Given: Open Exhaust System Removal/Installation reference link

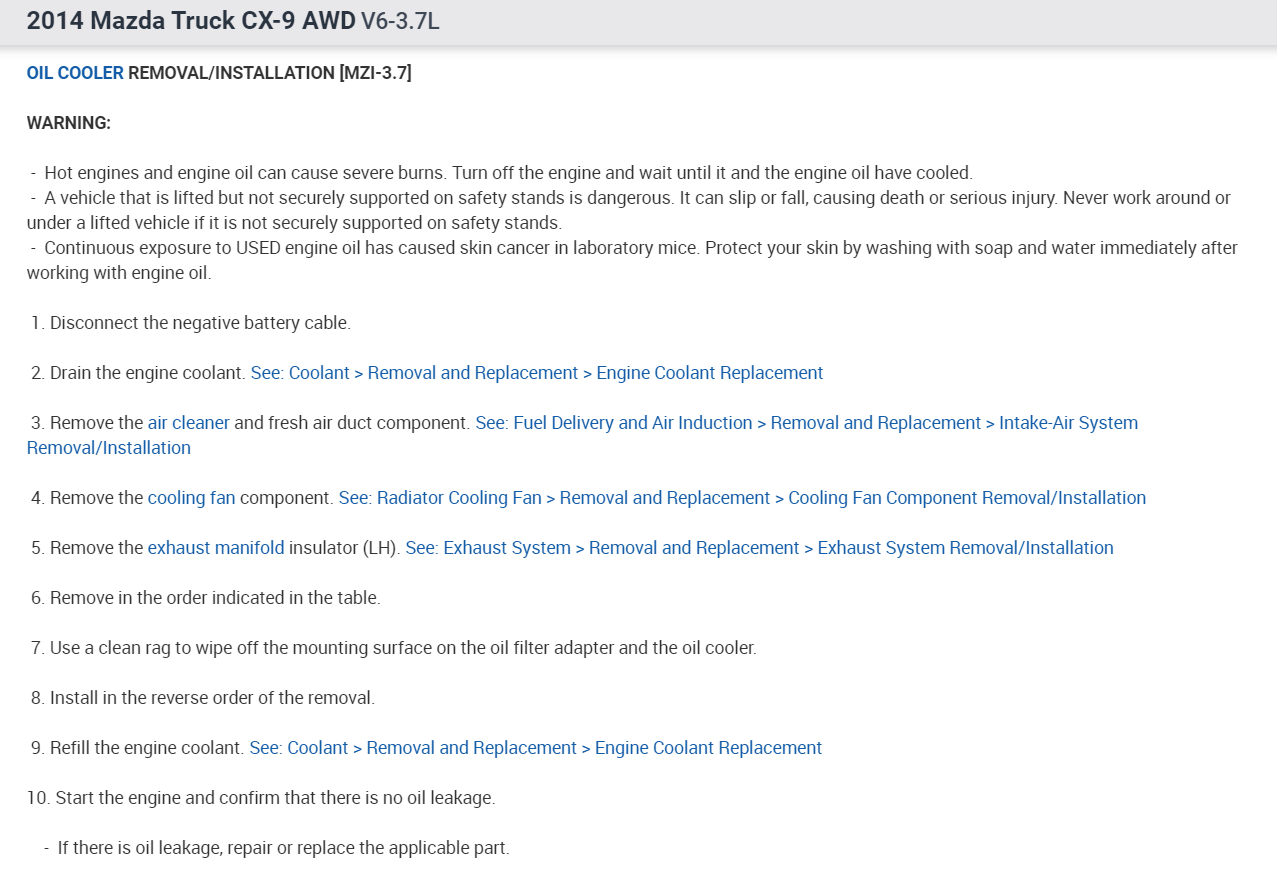Looking at the screenshot, I should (759, 548).
